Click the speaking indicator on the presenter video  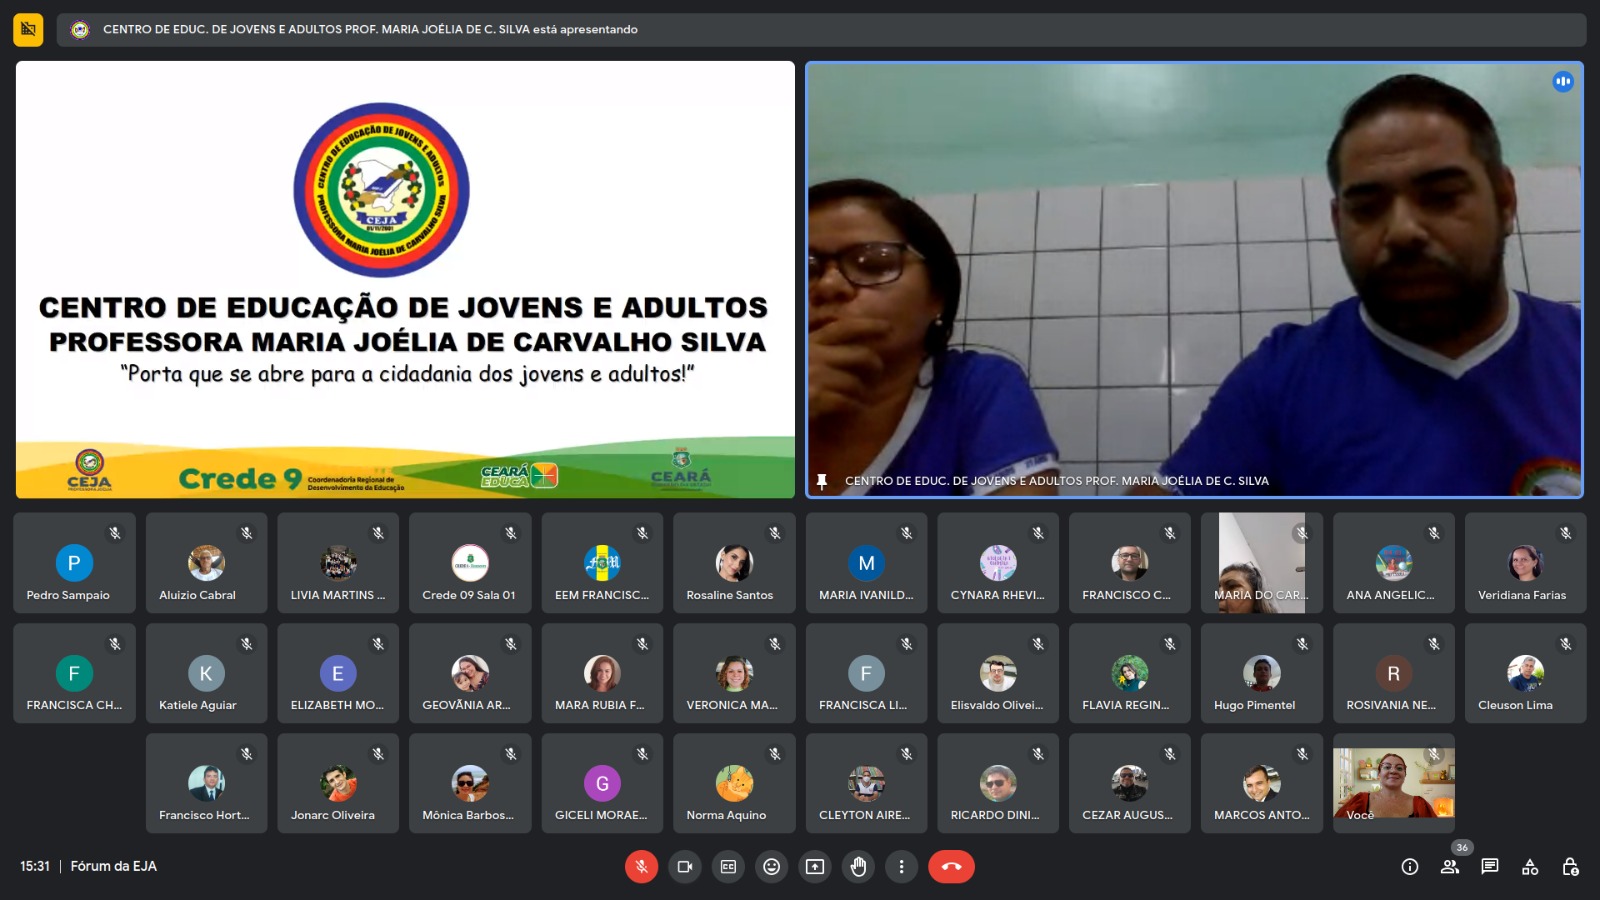(x=1563, y=82)
